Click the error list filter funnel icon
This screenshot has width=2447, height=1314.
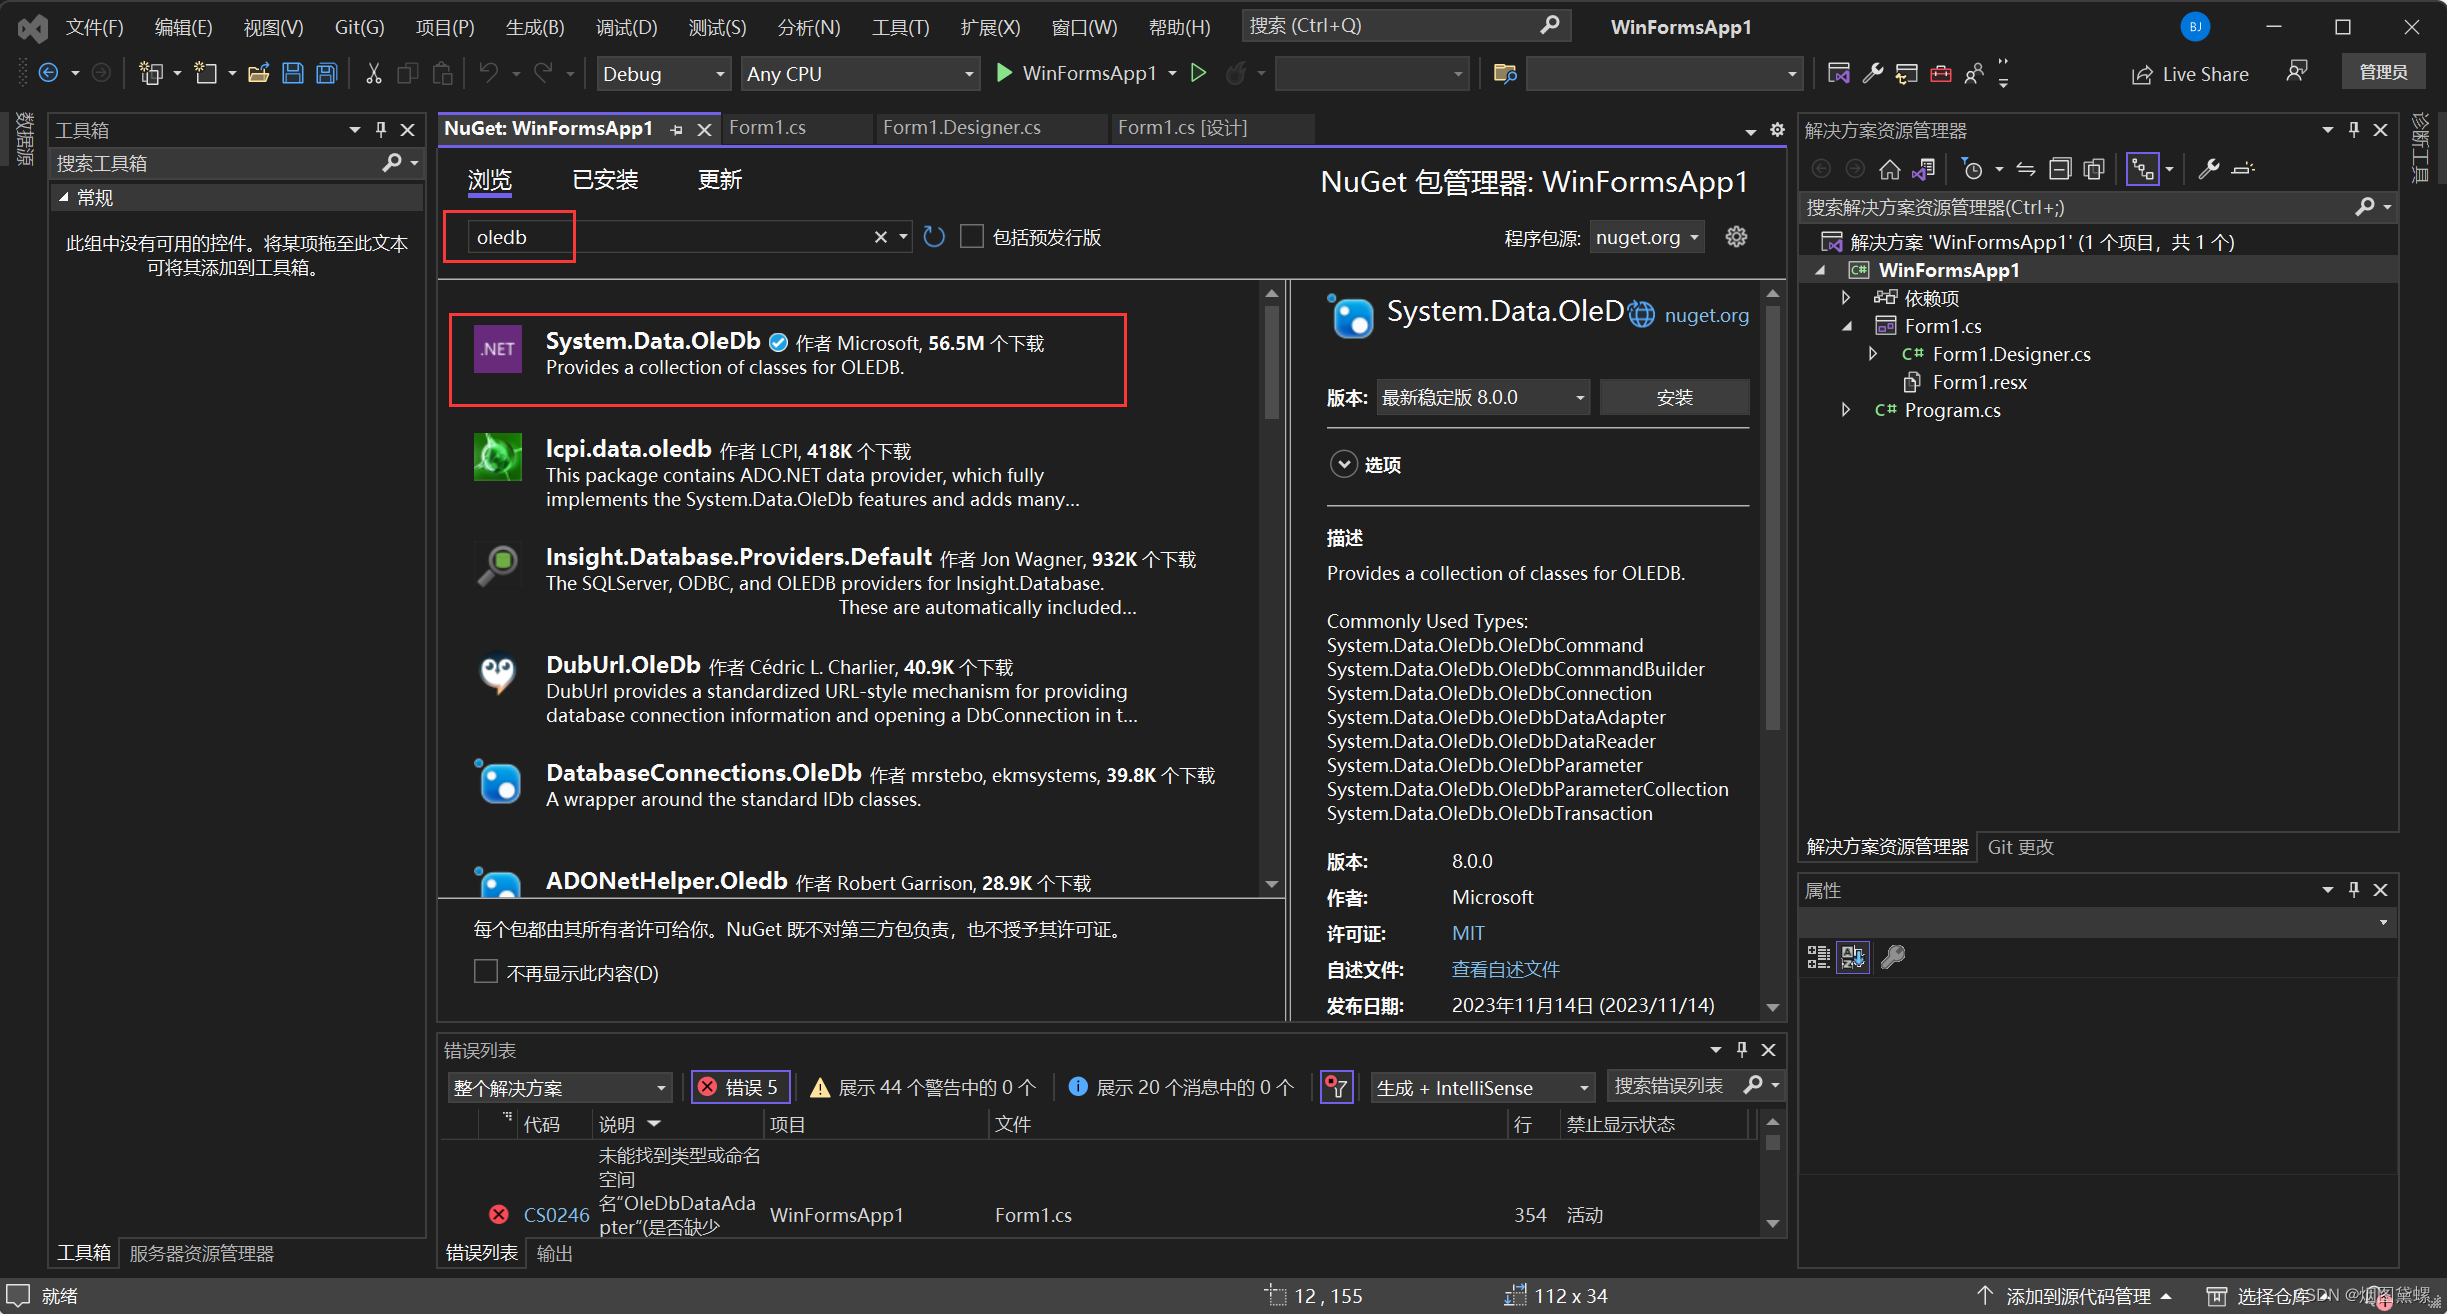pos(1337,1087)
